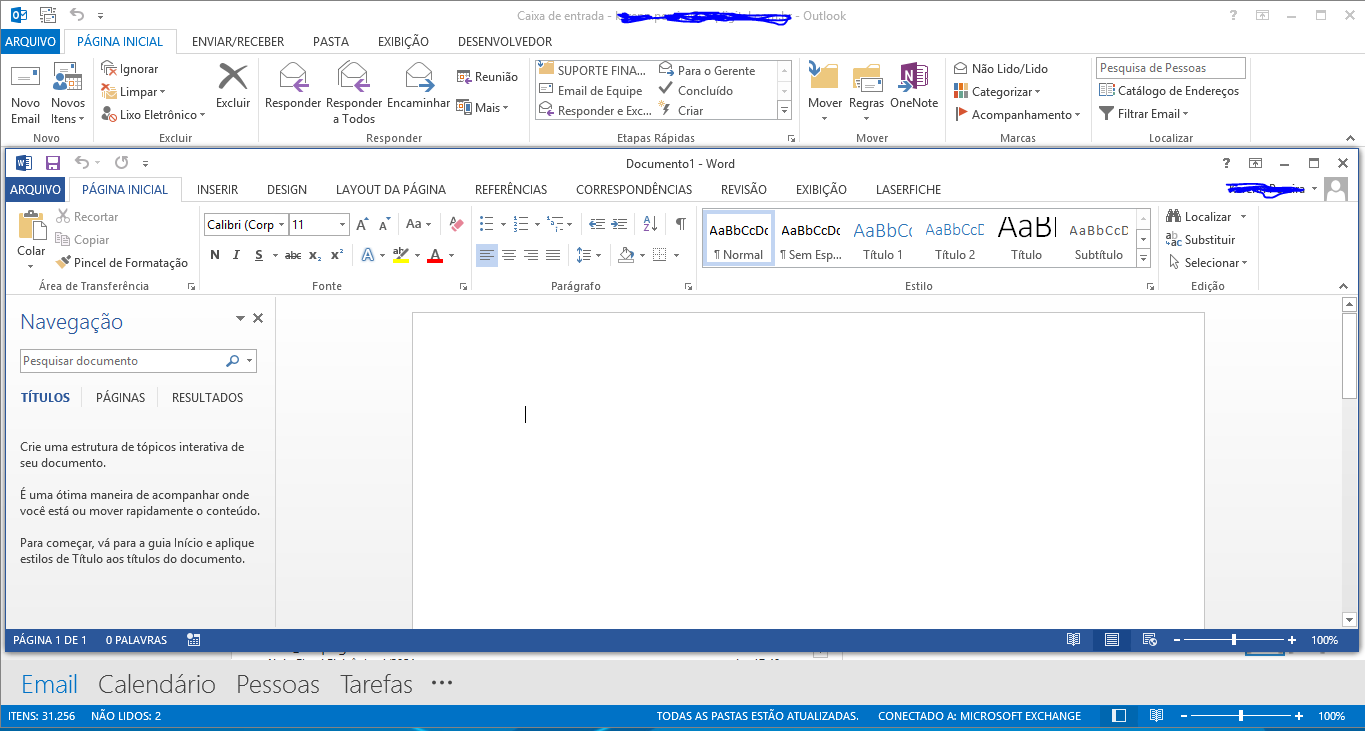
Task: Click Reunião reply in Outlook
Action: click(x=487, y=77)
